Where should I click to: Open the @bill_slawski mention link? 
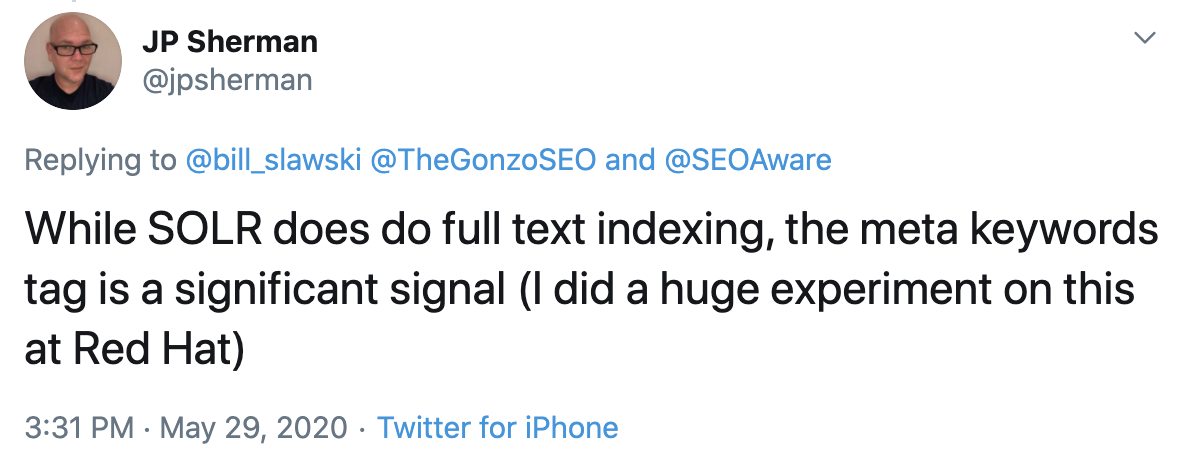(273, 160)
